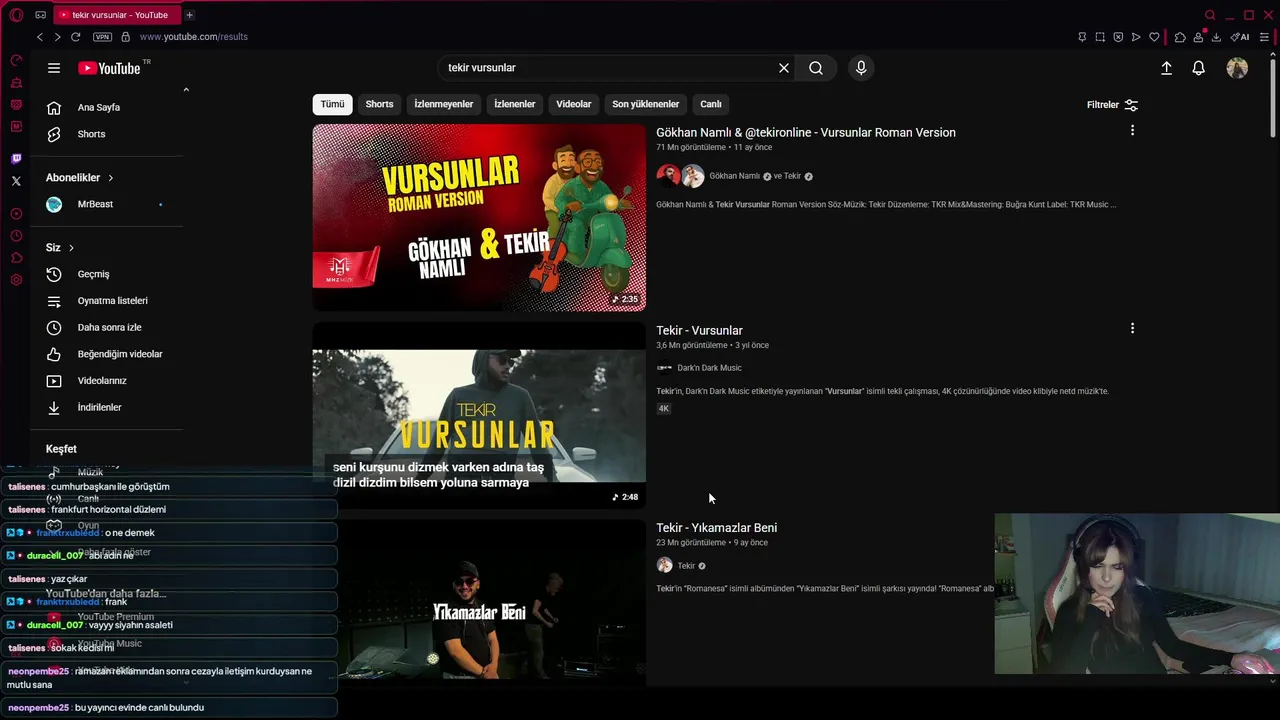Open the Opera sidebar player icon
The height and width of the screenshot is (720, 1280).
(16, 214)
